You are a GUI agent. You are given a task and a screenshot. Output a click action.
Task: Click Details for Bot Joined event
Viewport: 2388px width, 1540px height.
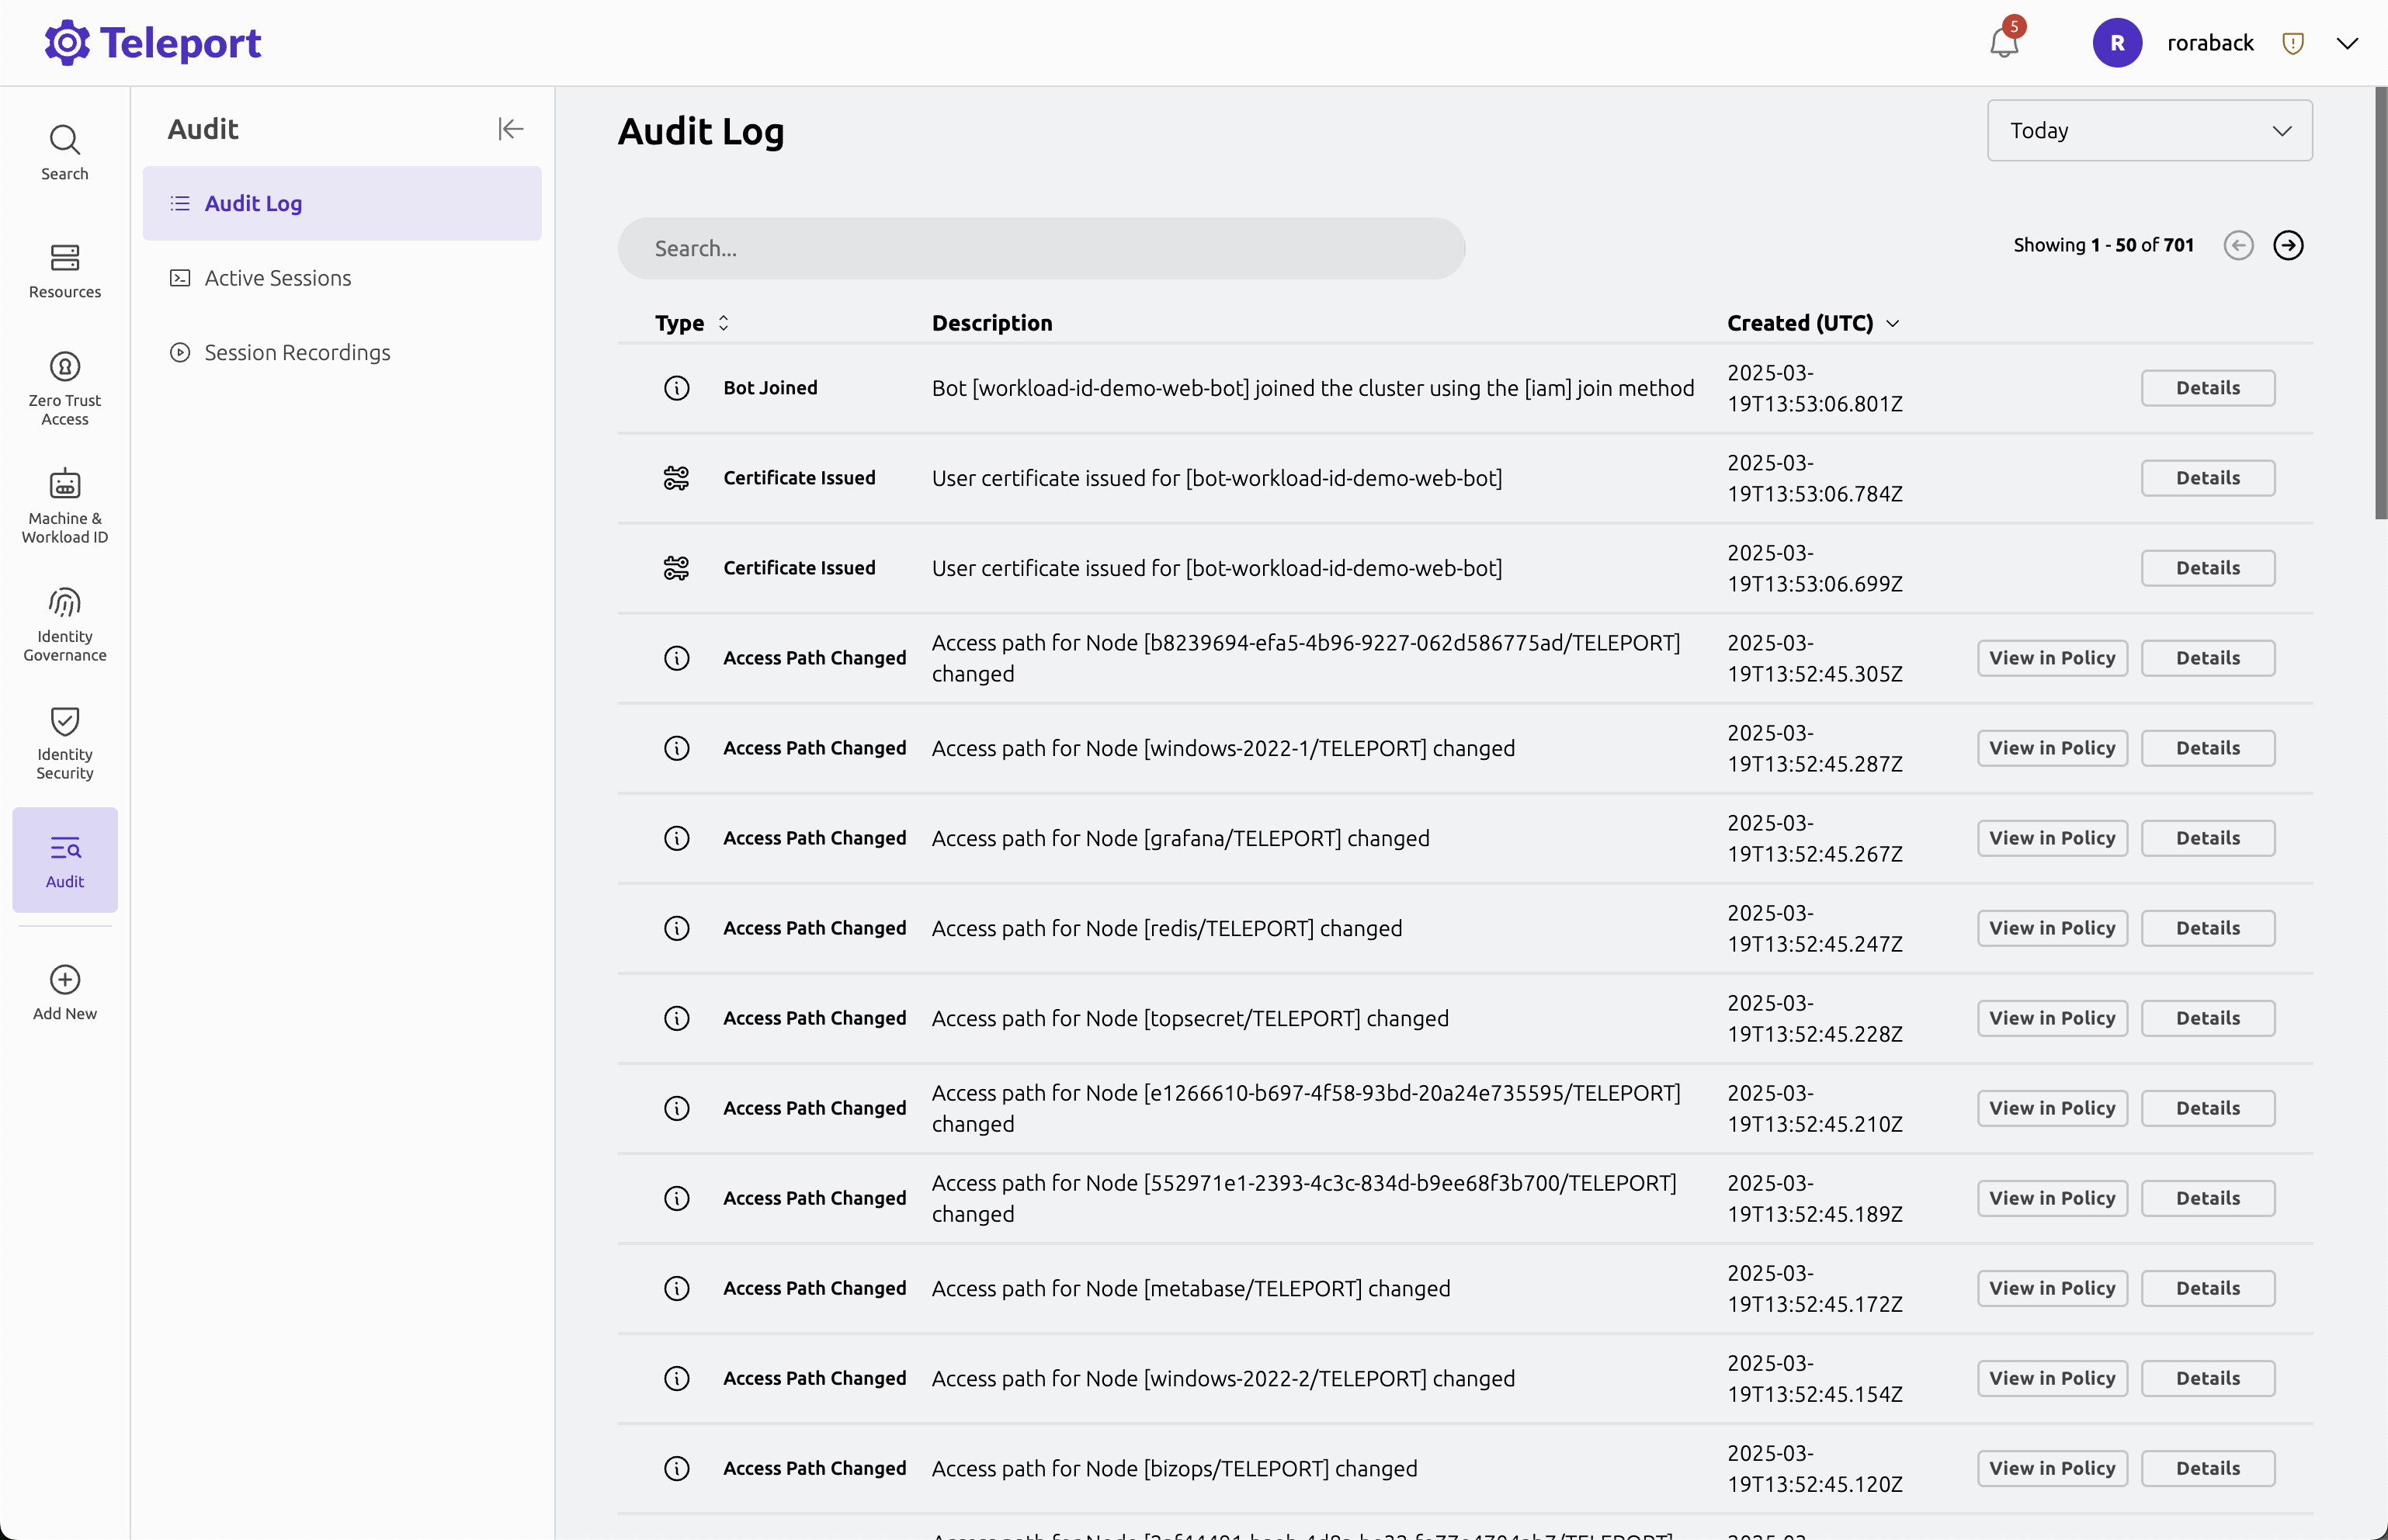tap(2207, 388)
